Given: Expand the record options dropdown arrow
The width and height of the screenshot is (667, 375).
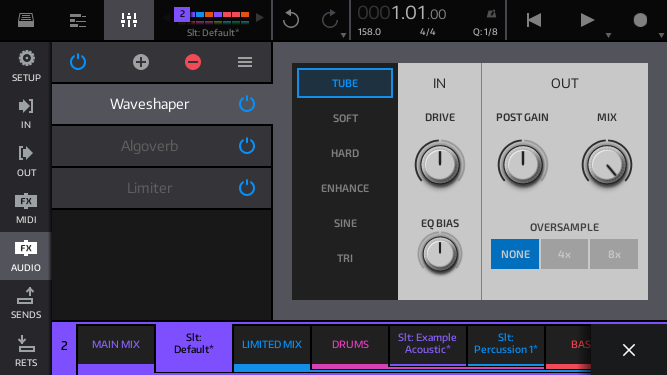Looking at the screenshot, I should (x=661, y=36).
